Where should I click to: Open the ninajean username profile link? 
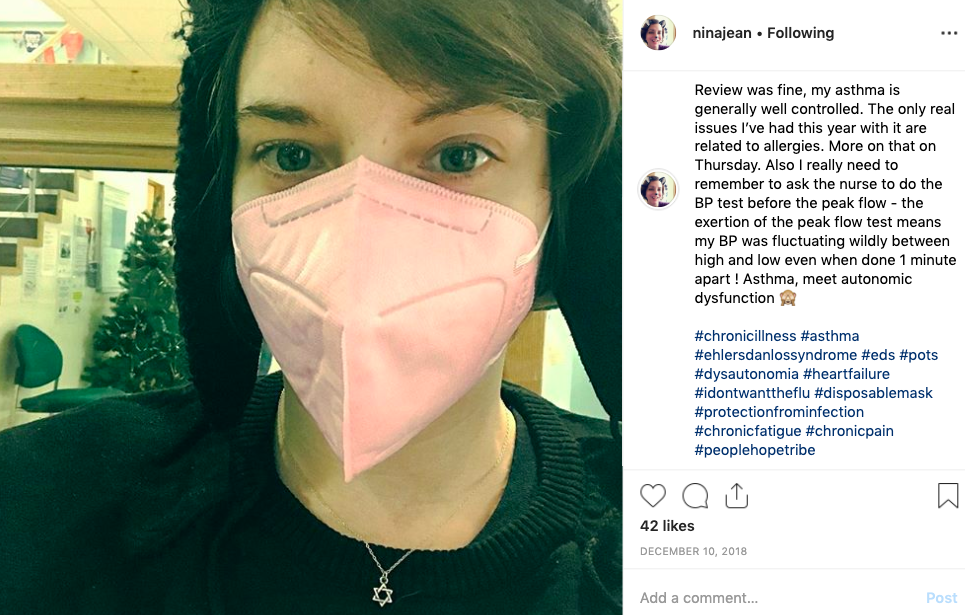[721, 33]
